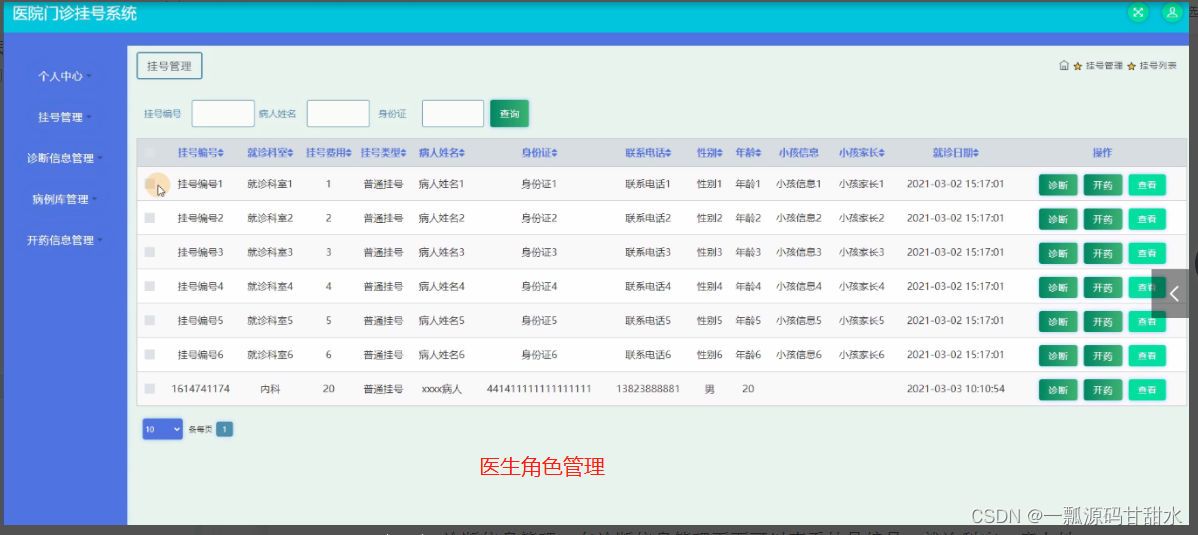
Task: Click 开药 for 挂号编号1 row
Action: coord(1102,185)
